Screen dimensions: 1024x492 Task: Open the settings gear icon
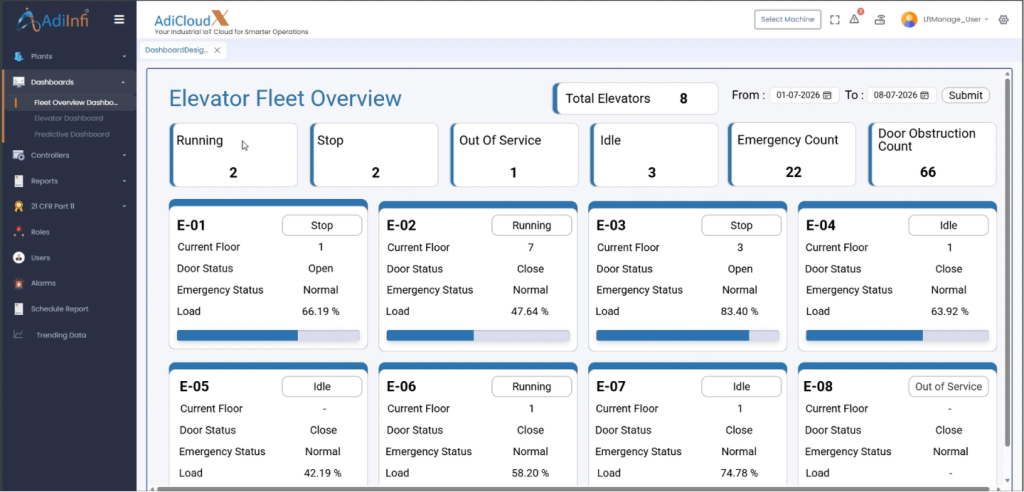(x=1004, y=20)
